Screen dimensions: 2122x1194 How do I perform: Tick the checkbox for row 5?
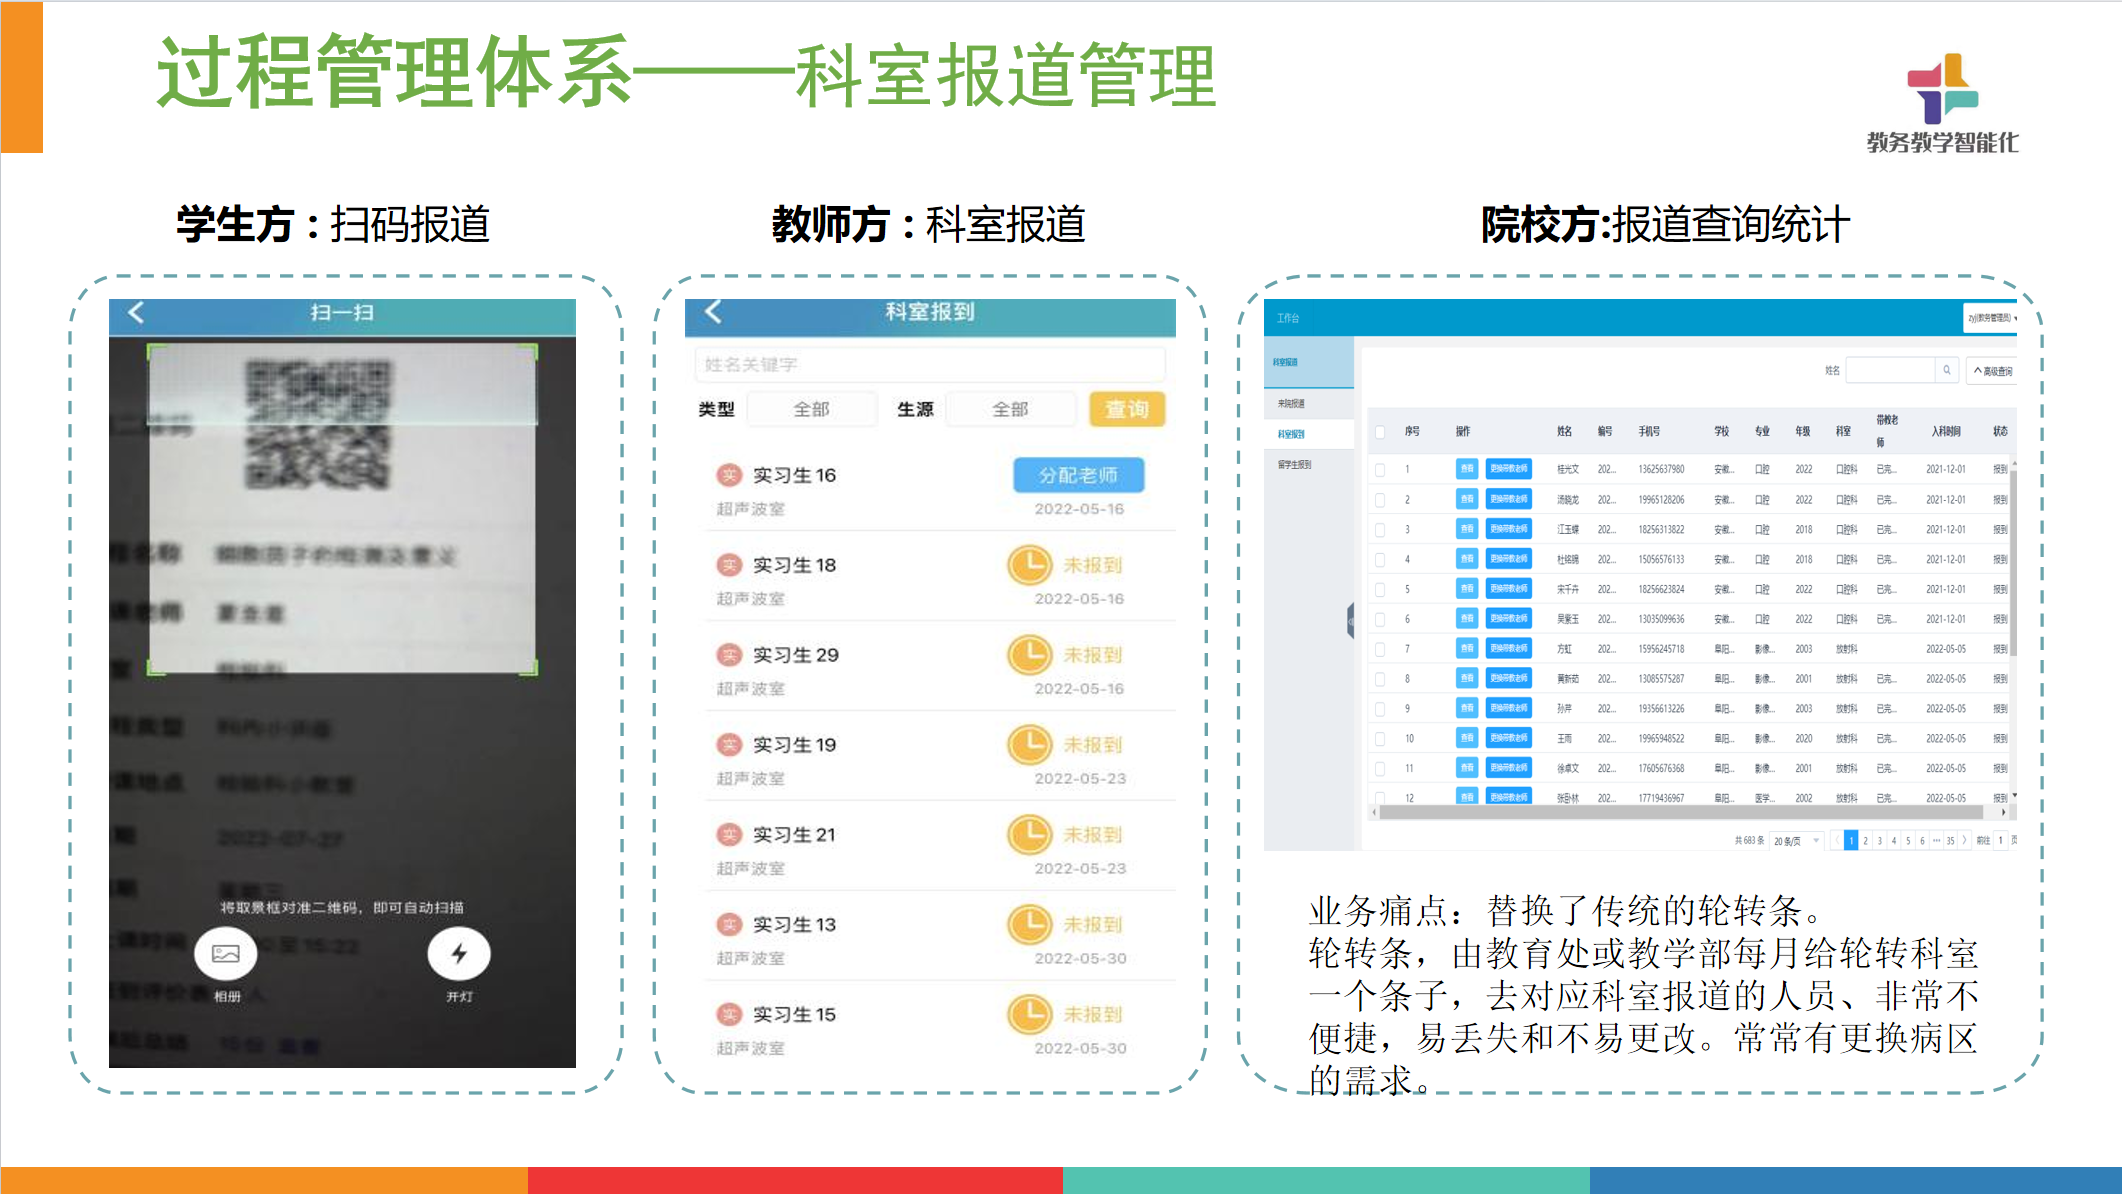pos(1380,589)
